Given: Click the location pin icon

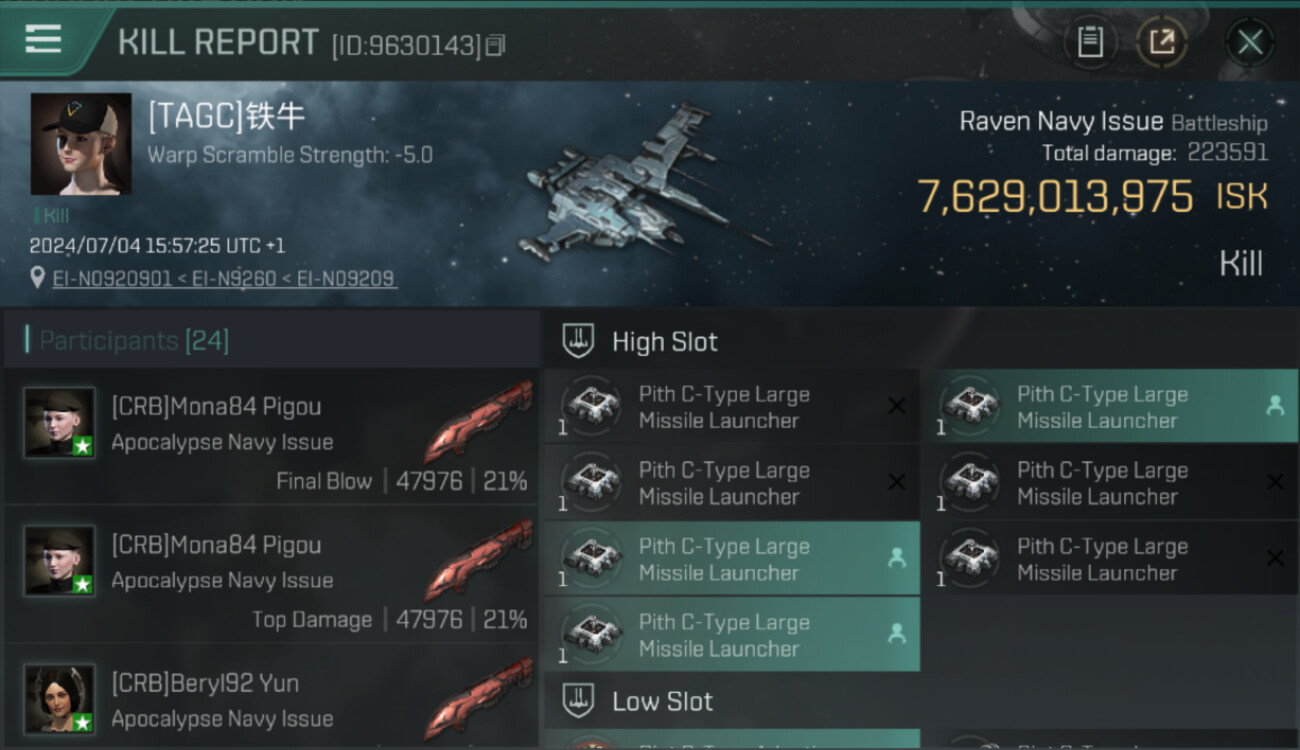Looking at the screenshot, I should coord(38,278).
